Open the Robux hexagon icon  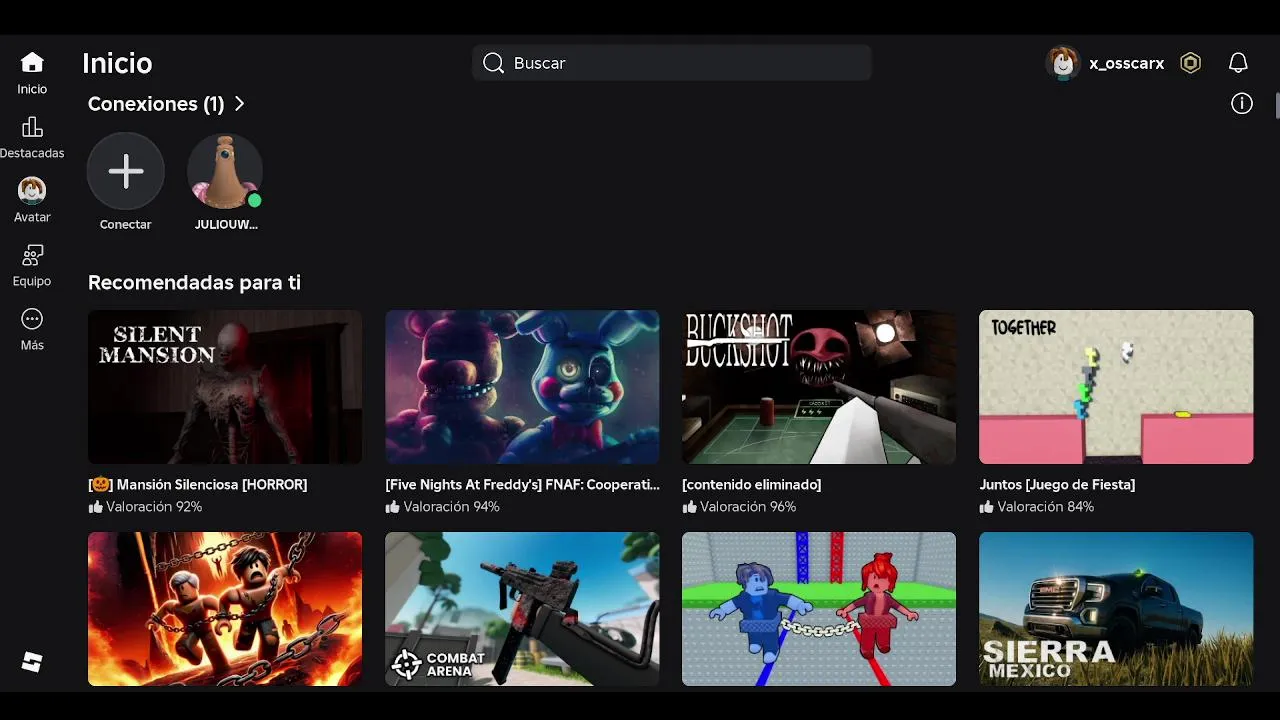[1190, 63]
